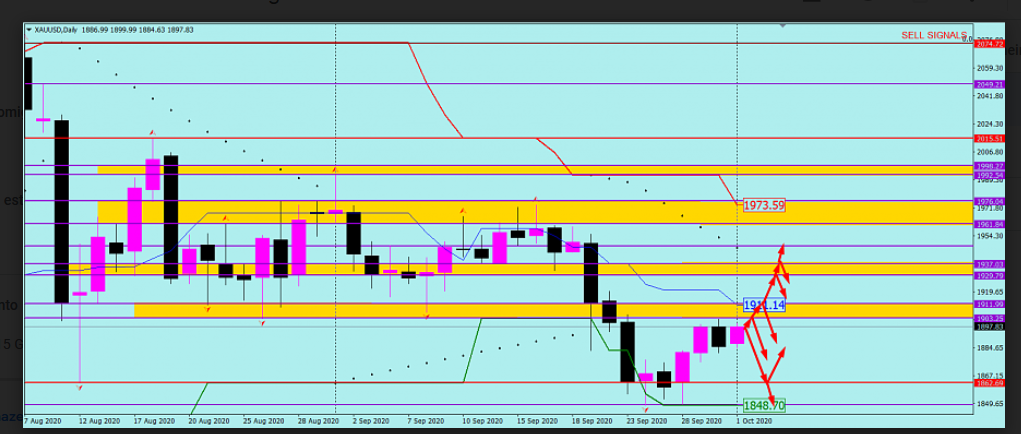1021x434 pixels.
Task: Select the blue 1911.14 price label
Action: click(763, 304)
